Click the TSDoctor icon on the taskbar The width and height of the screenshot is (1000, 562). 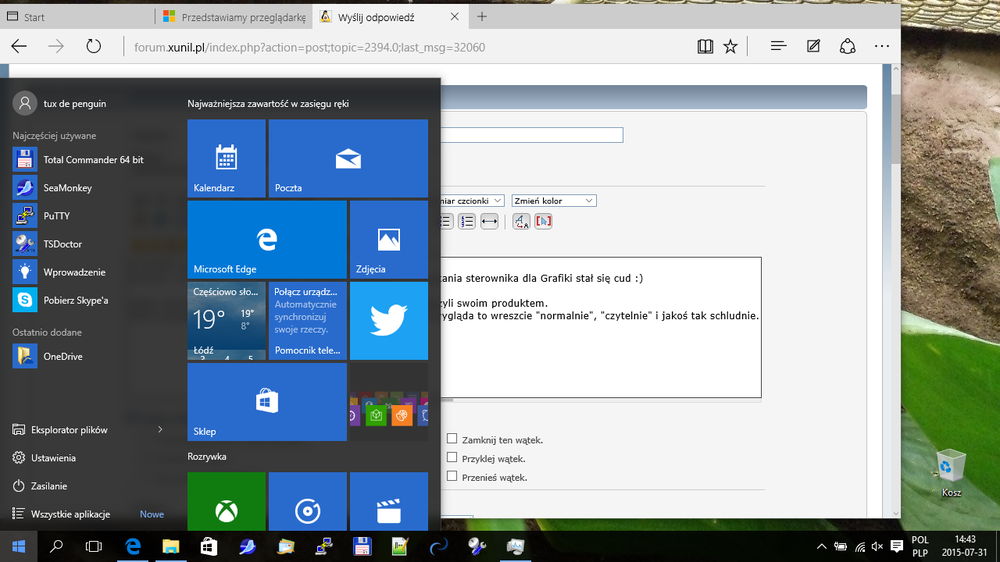(477, 547)
